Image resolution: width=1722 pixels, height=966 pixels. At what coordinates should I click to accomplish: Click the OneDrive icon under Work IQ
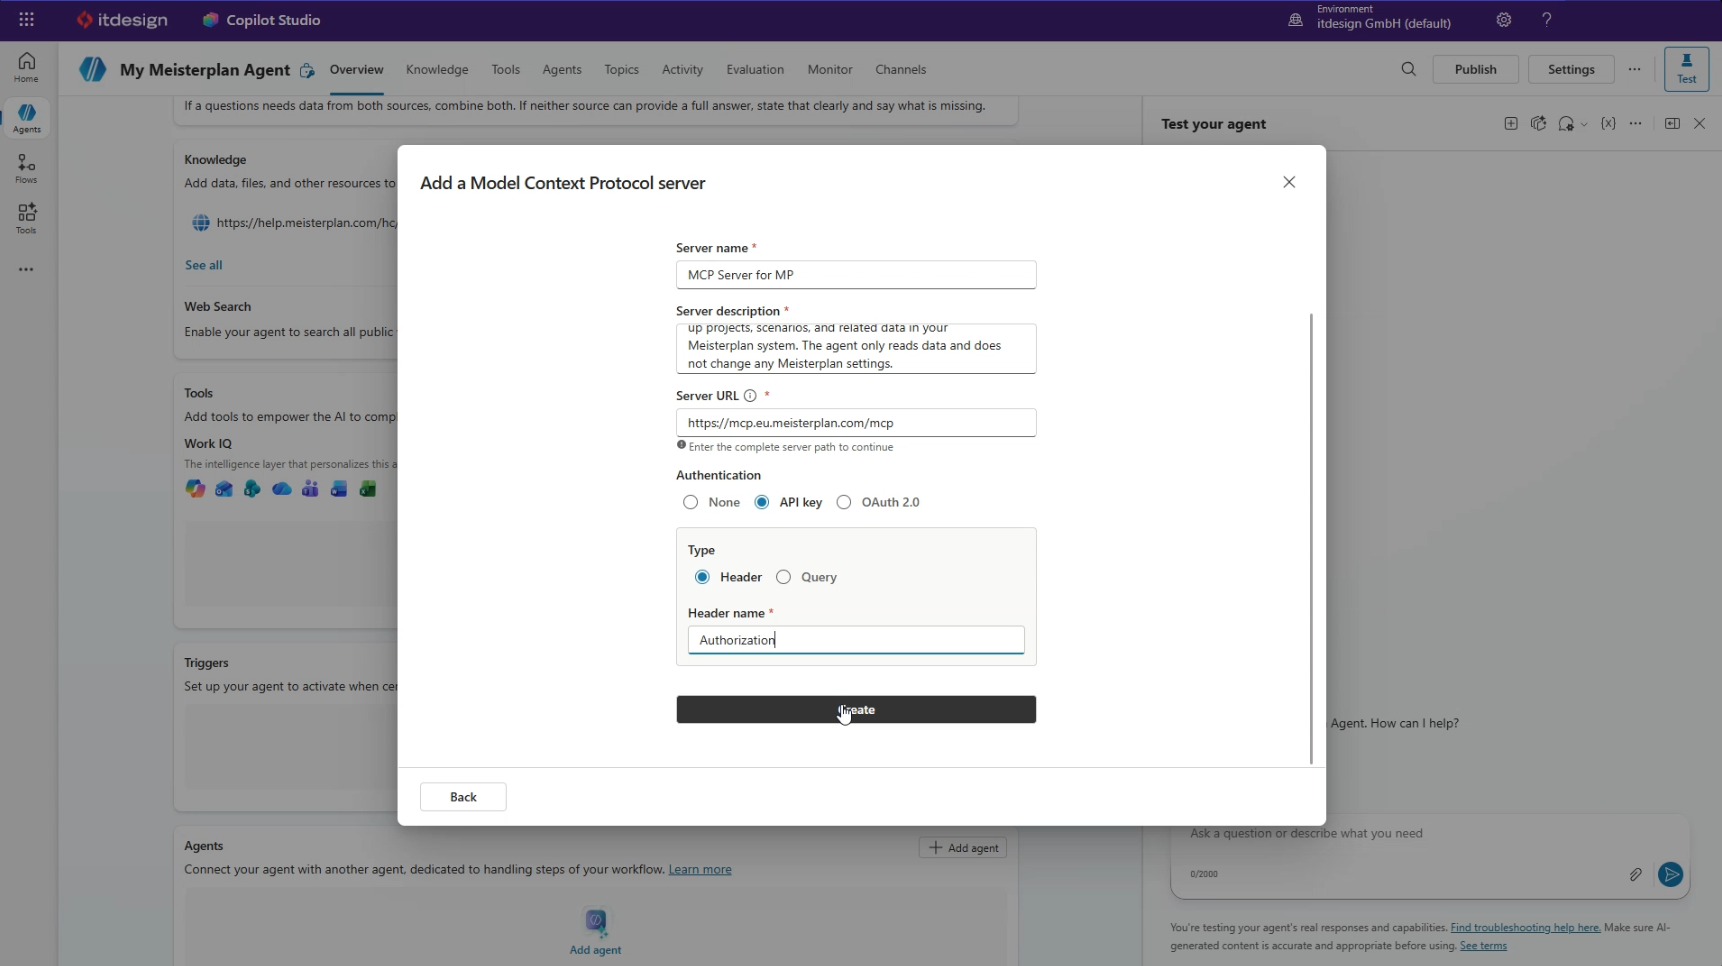point(282,489)
